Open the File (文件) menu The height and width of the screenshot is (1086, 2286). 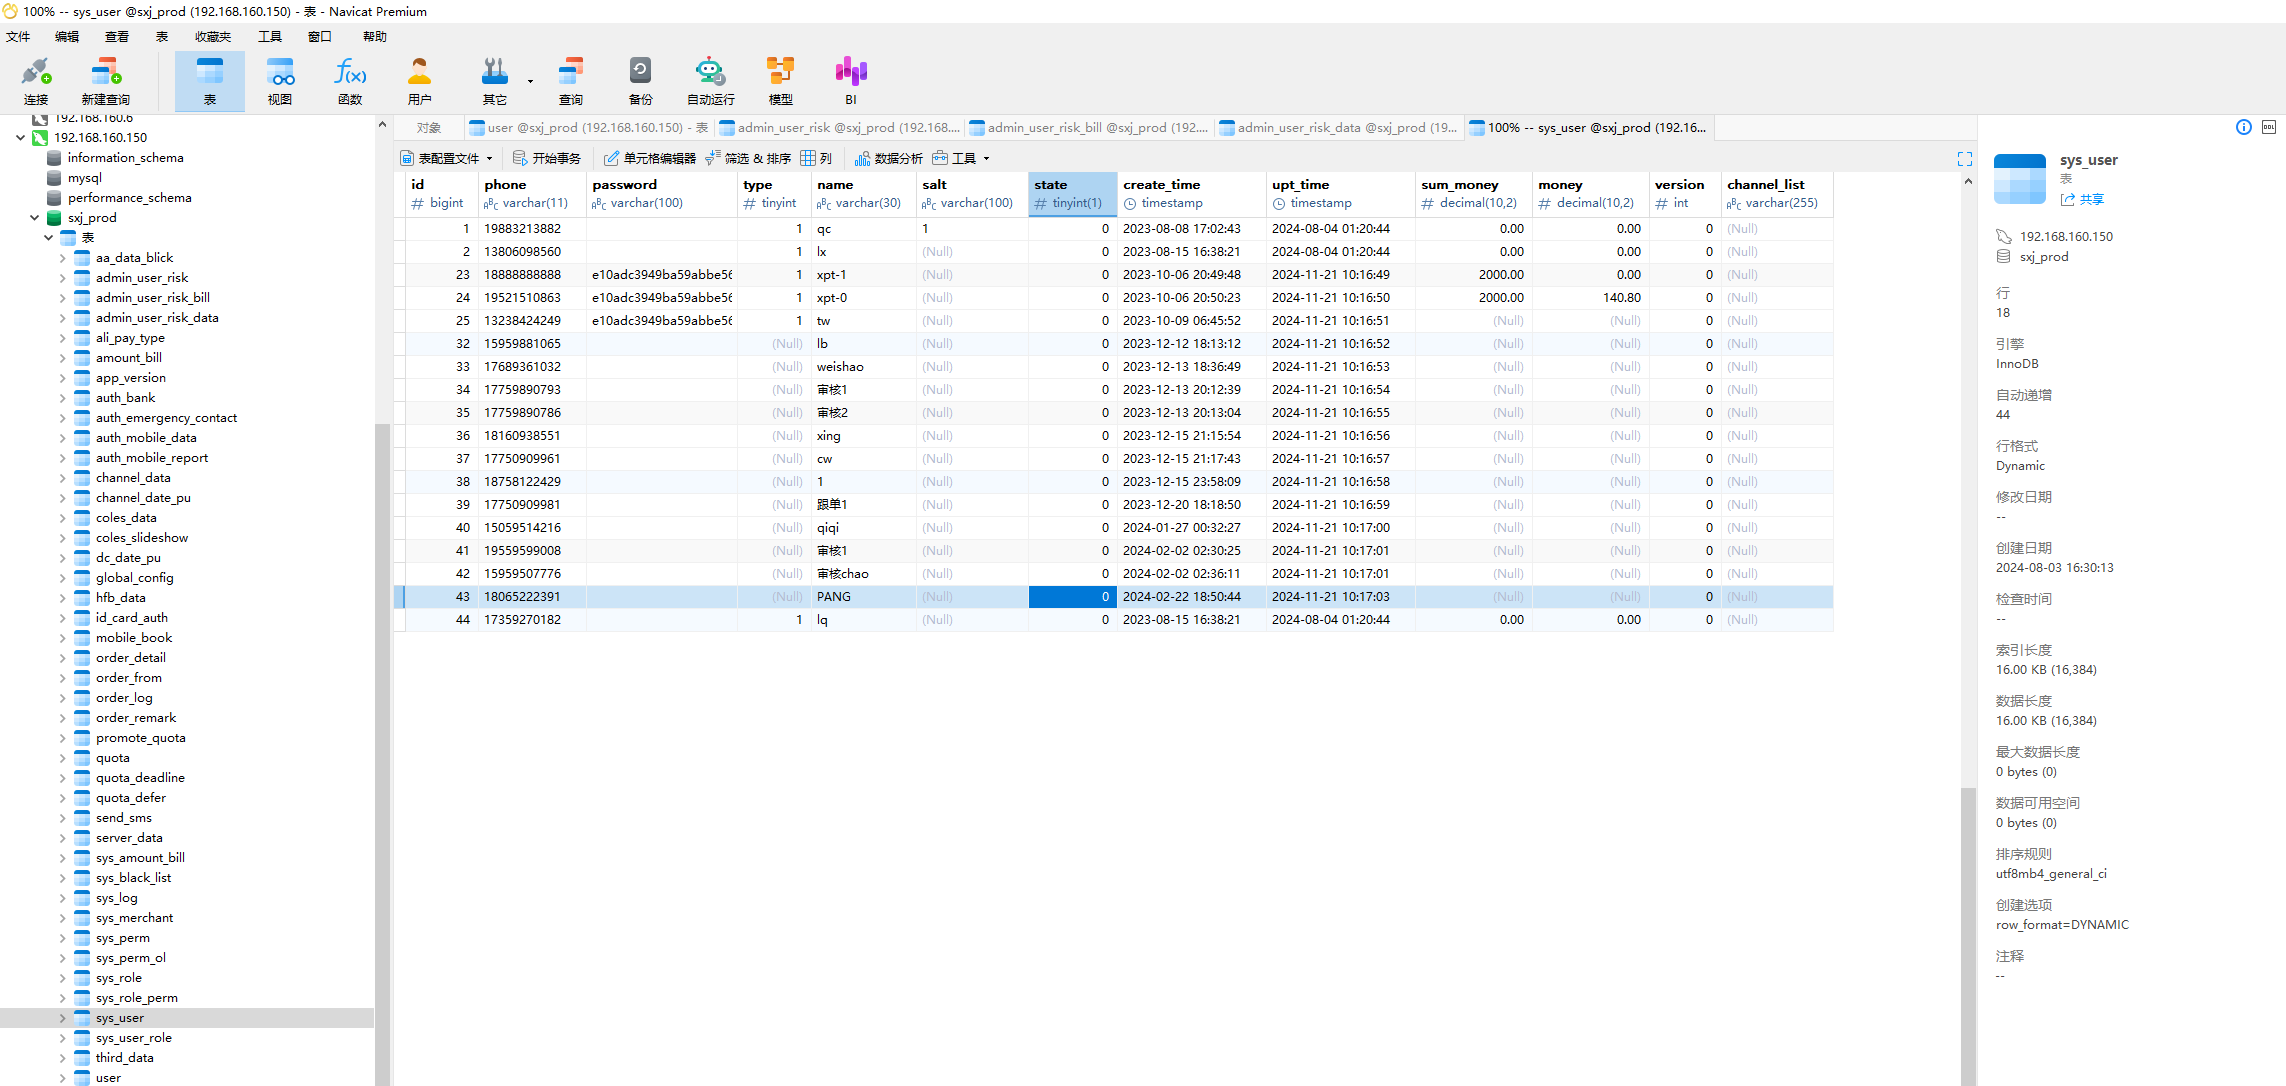coord(18,37)
